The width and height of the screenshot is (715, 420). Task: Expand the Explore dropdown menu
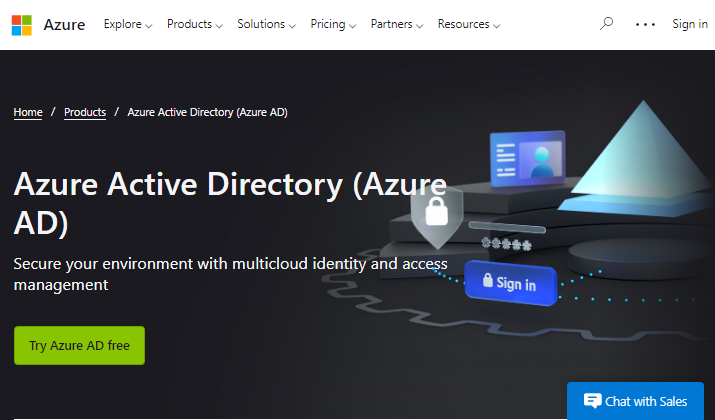pos(128,24)
